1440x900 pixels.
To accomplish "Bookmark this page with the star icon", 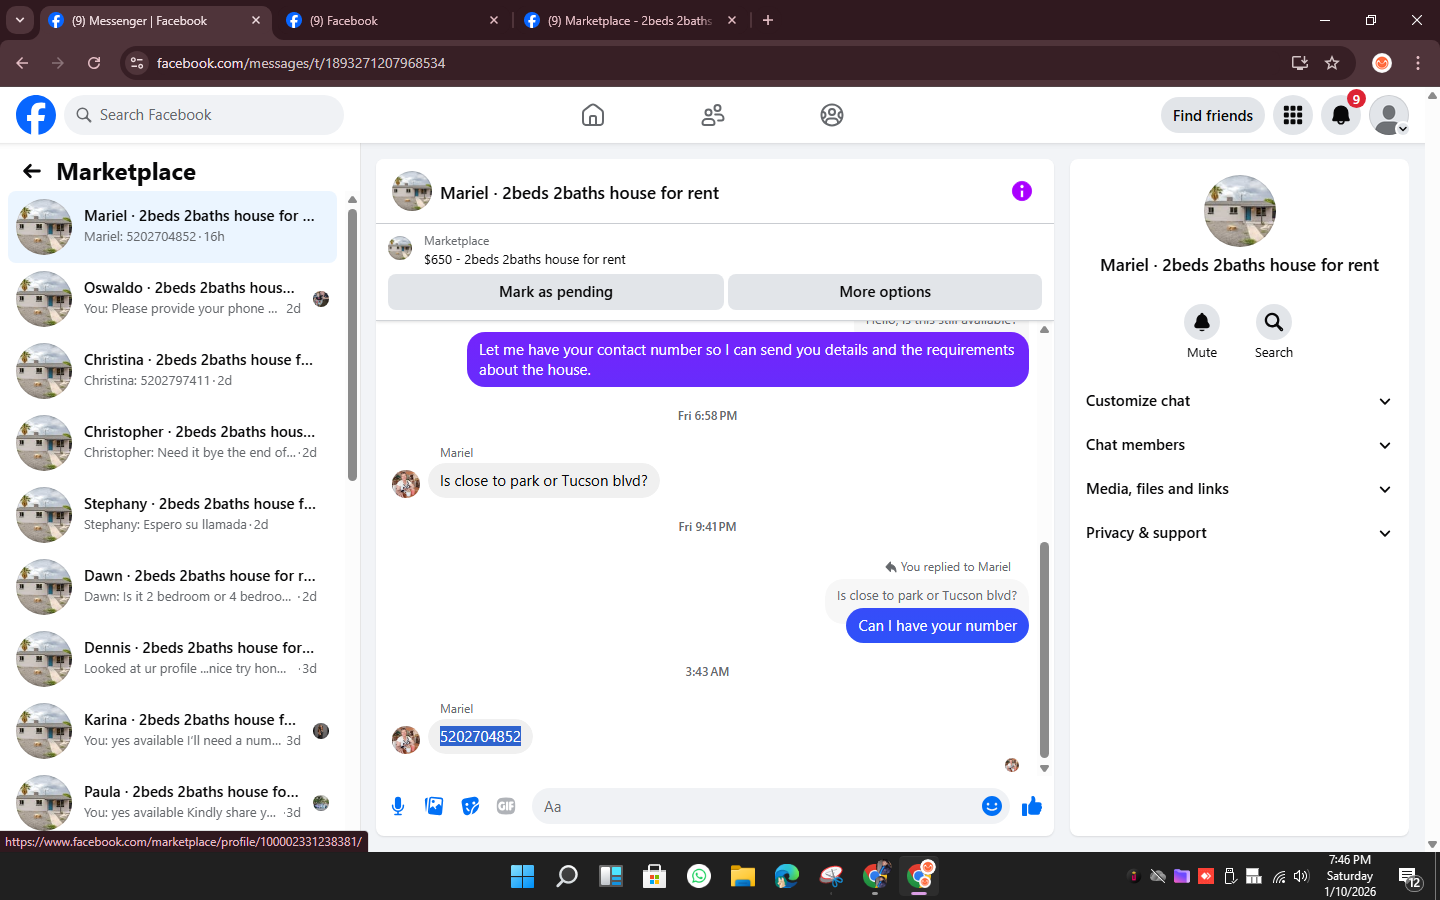I will pos(1332,63).
